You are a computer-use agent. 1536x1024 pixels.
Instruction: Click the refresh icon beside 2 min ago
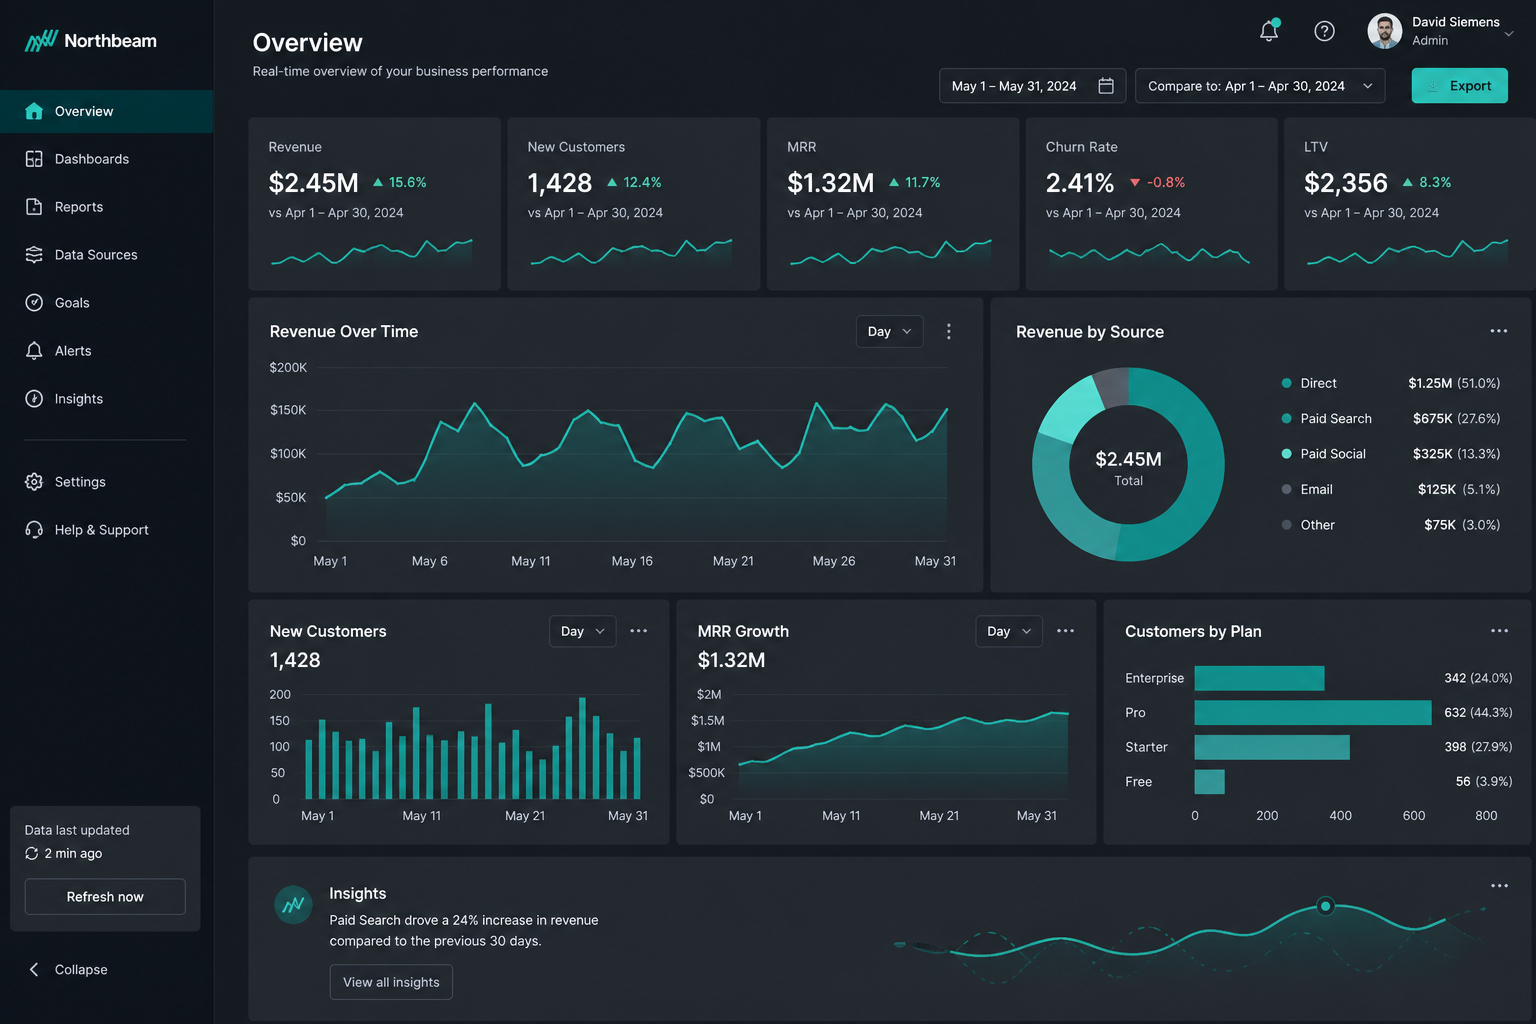click(32, 854)
